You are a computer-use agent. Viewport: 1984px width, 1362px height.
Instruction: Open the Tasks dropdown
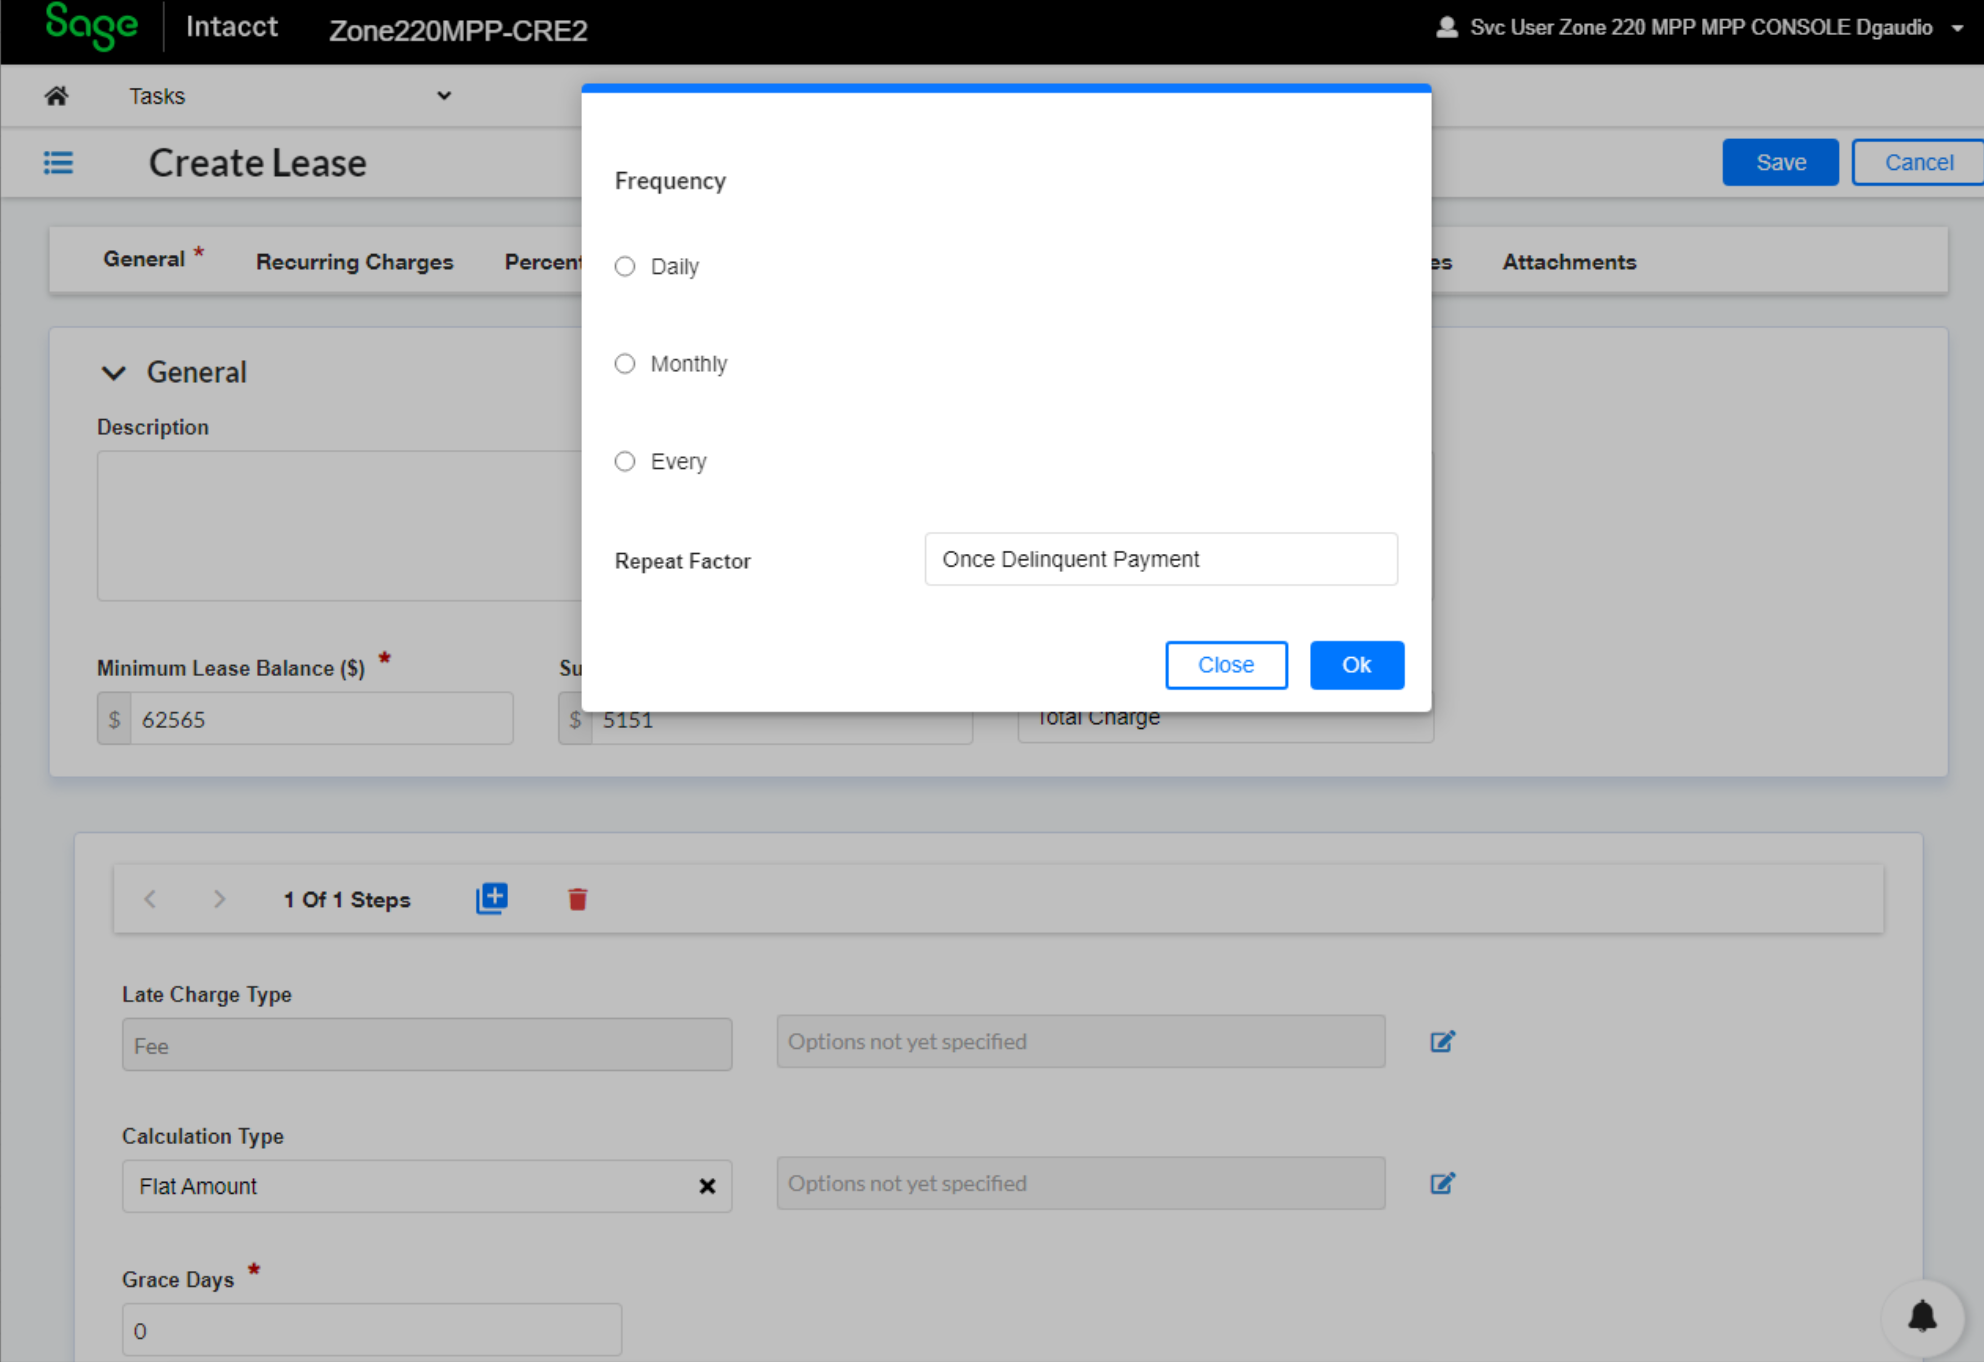pyautogui.click(x=290, y=96)
